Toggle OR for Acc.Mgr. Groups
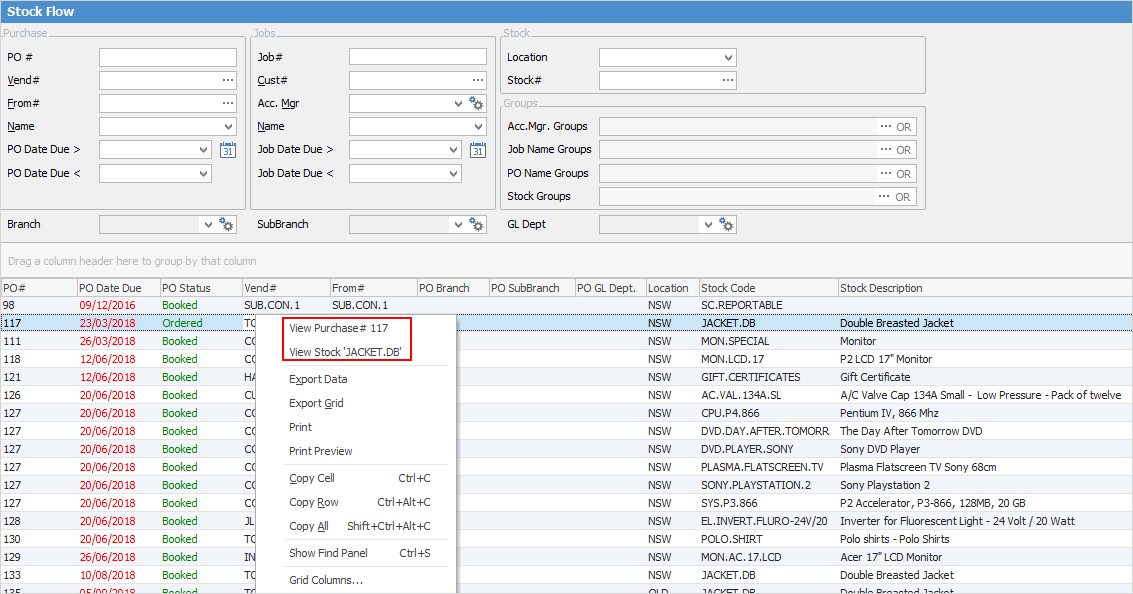Viewport: 1133px width, 594px height. (903, 127)
